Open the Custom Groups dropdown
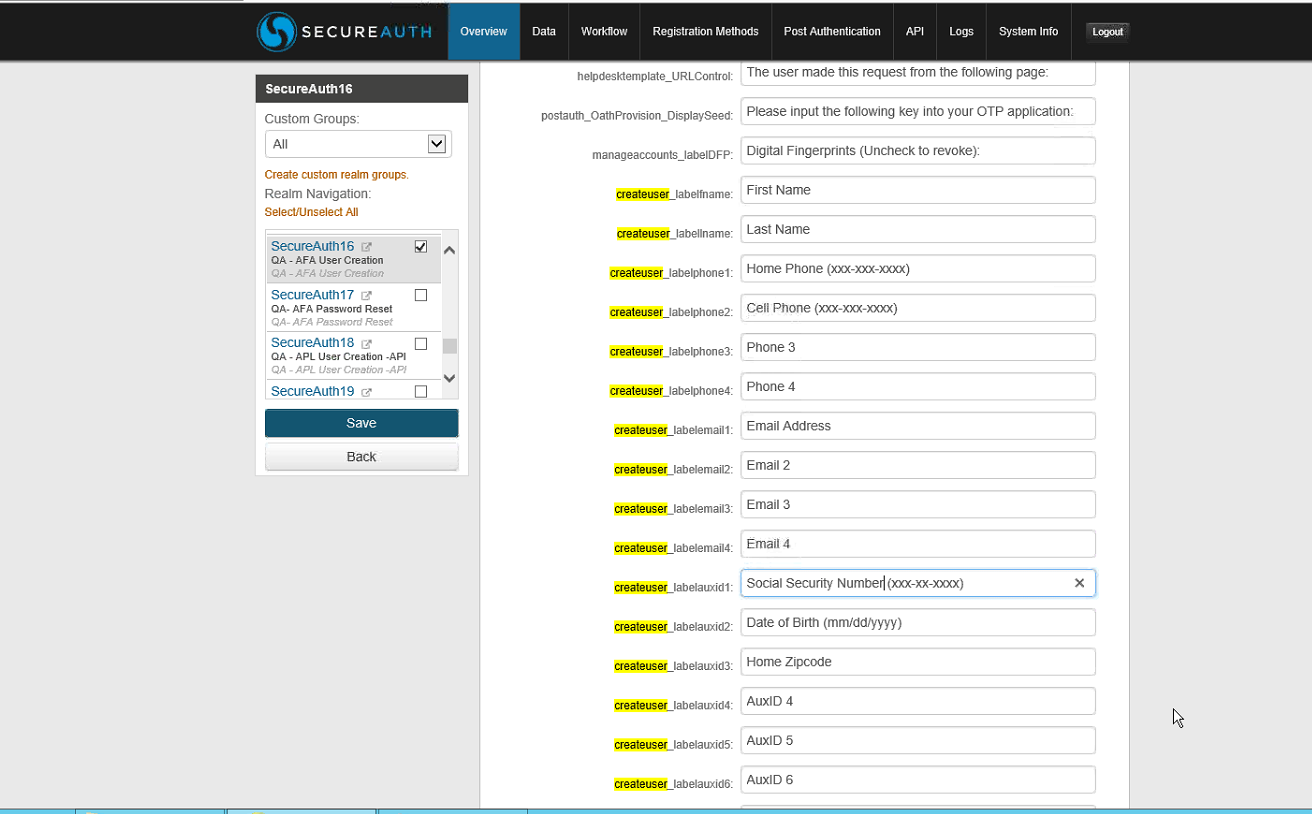 coord(358,144)
